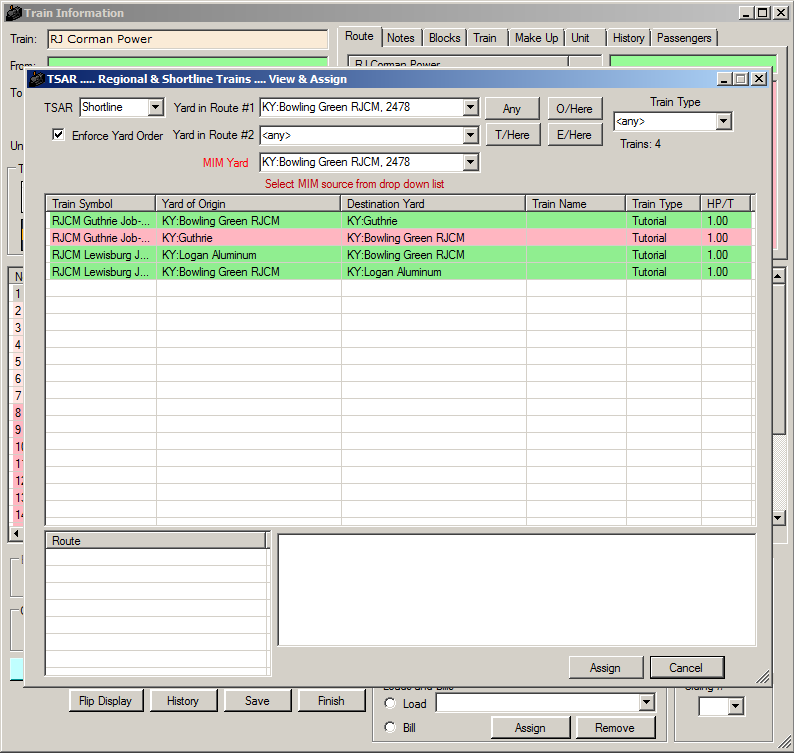Click the Train Information window title icon
The width and height of the screenshot is (794, 753).
pos(13,13)
